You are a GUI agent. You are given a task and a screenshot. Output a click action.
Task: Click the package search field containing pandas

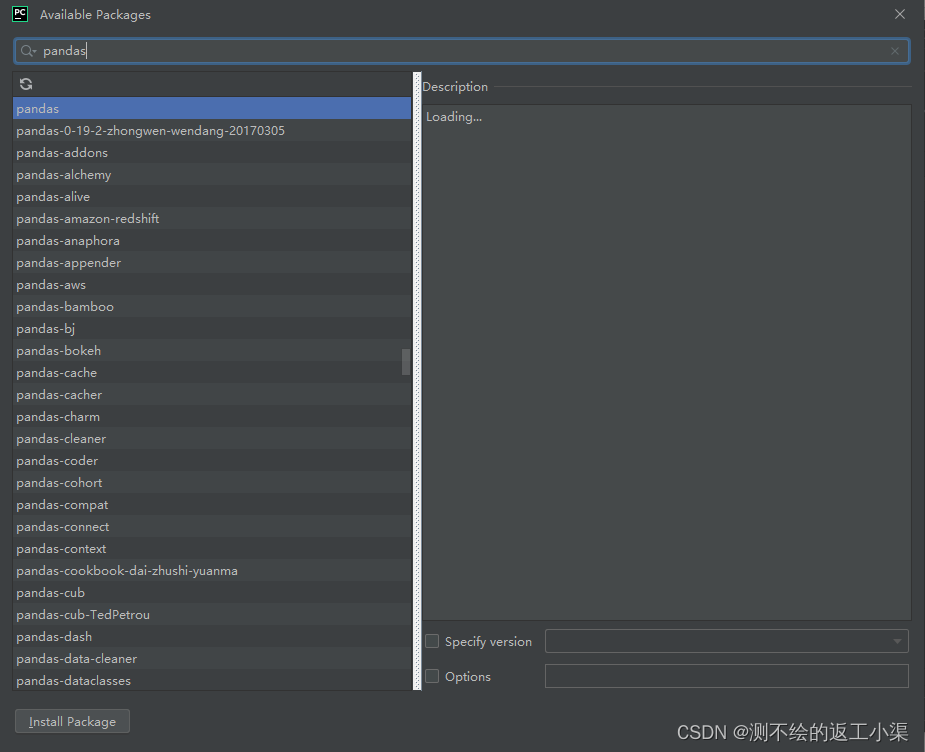click(x=461, y=51)
